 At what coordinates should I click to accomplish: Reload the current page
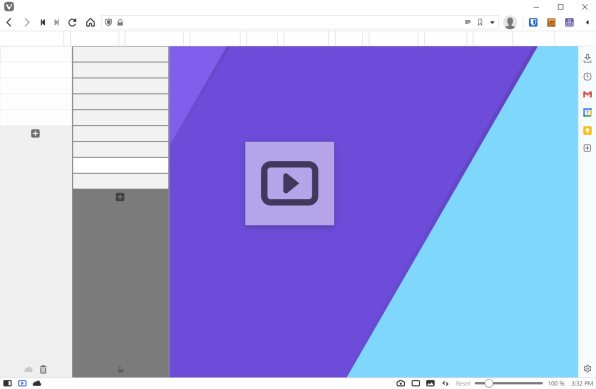coord(72,22)
